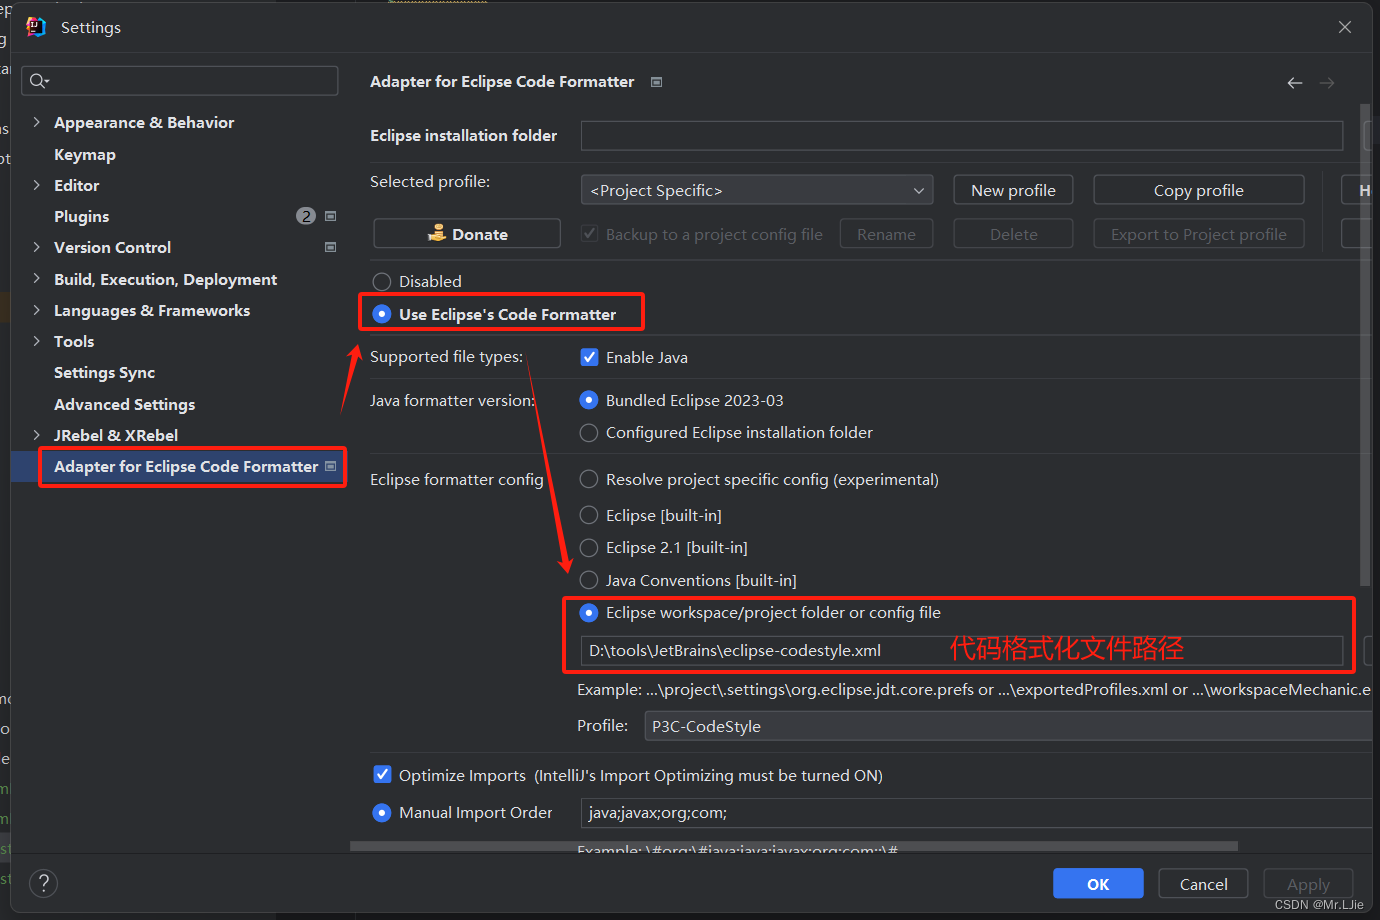
Task: Expand Languages & Frameworks node
Action: coord(36,310)
